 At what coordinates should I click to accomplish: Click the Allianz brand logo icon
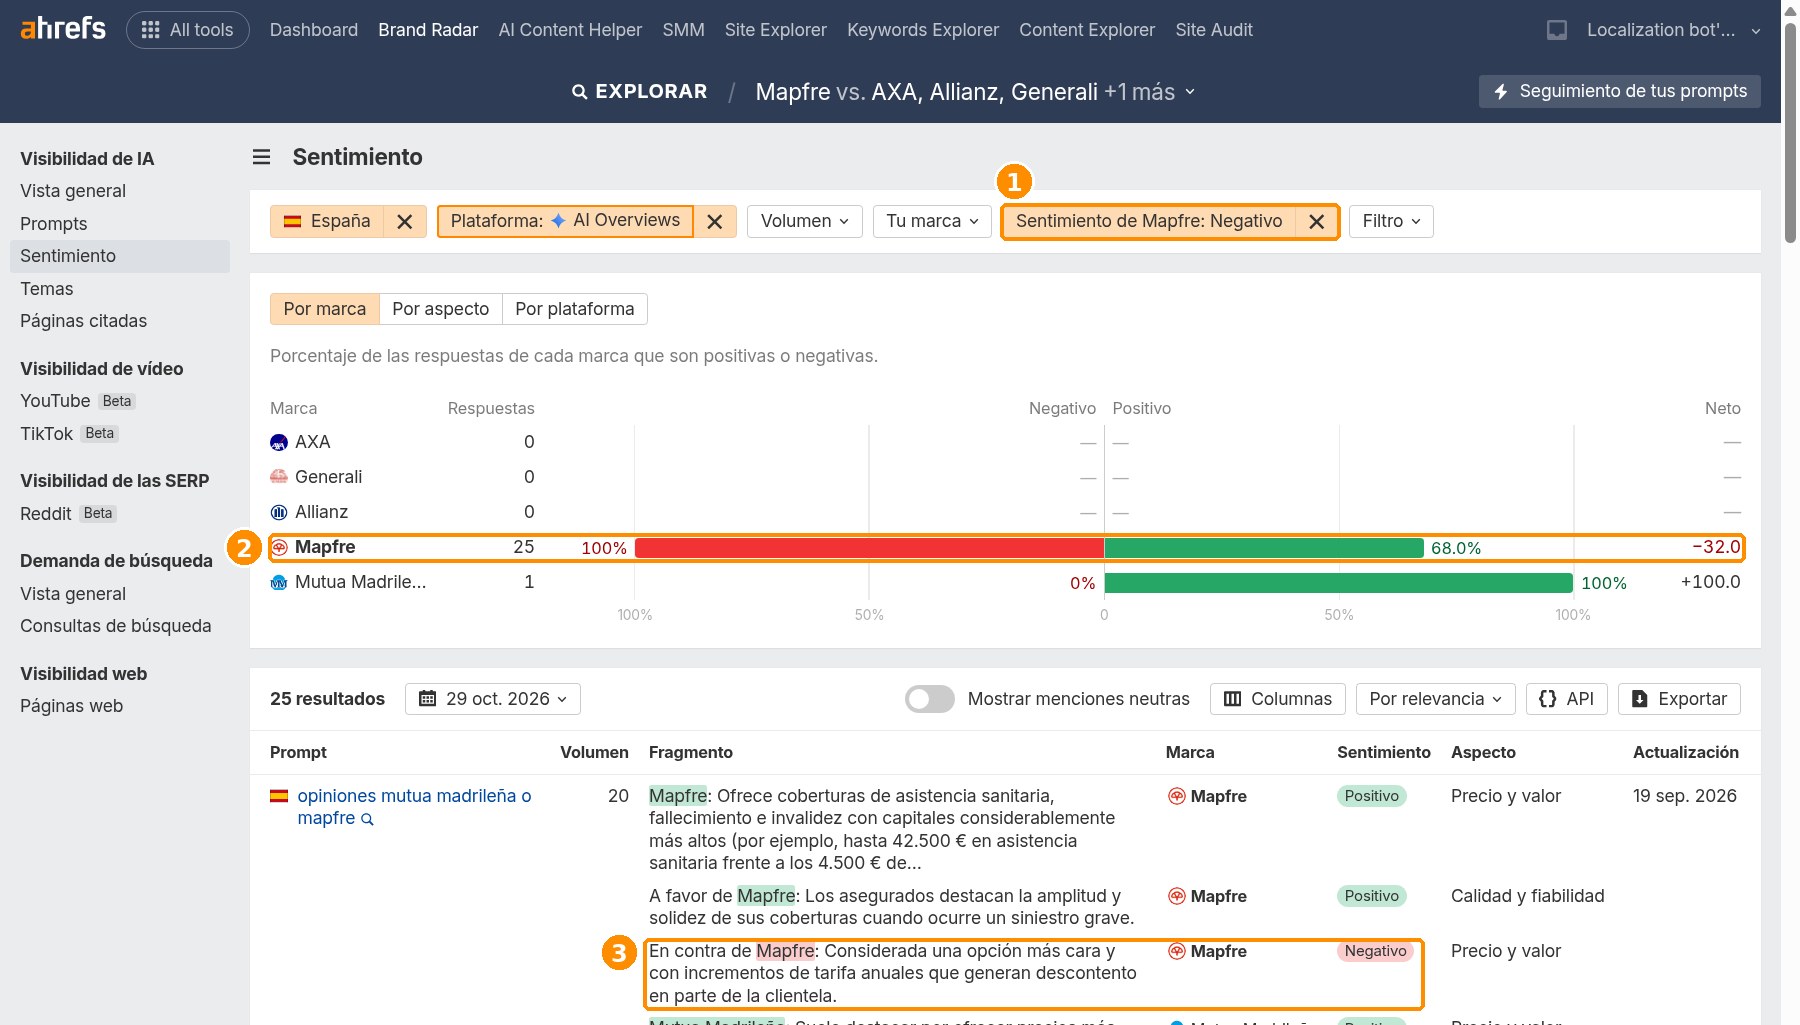point(279,512)
